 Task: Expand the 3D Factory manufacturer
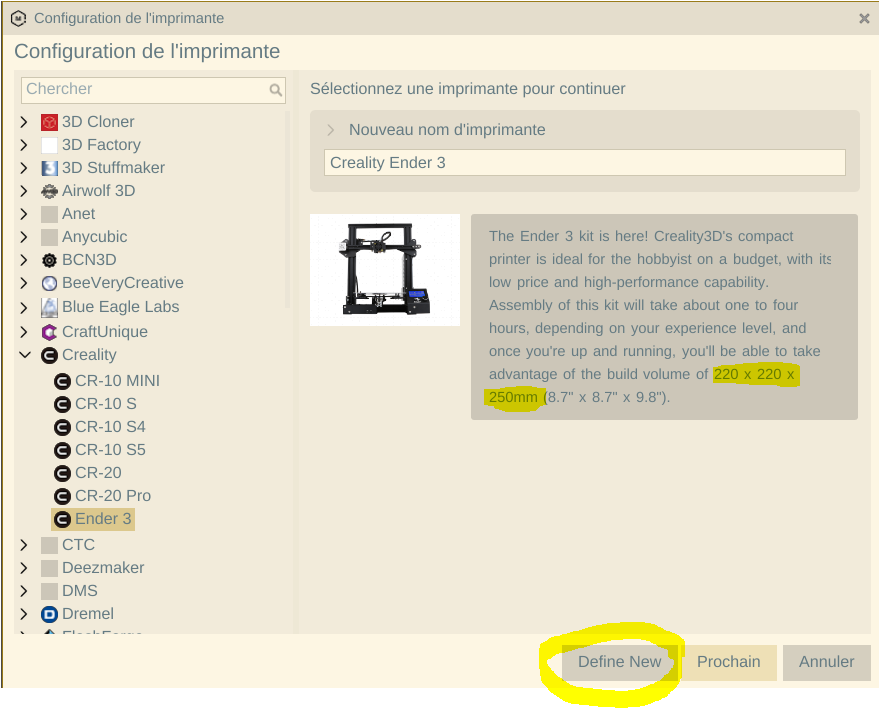click(24, 145)
